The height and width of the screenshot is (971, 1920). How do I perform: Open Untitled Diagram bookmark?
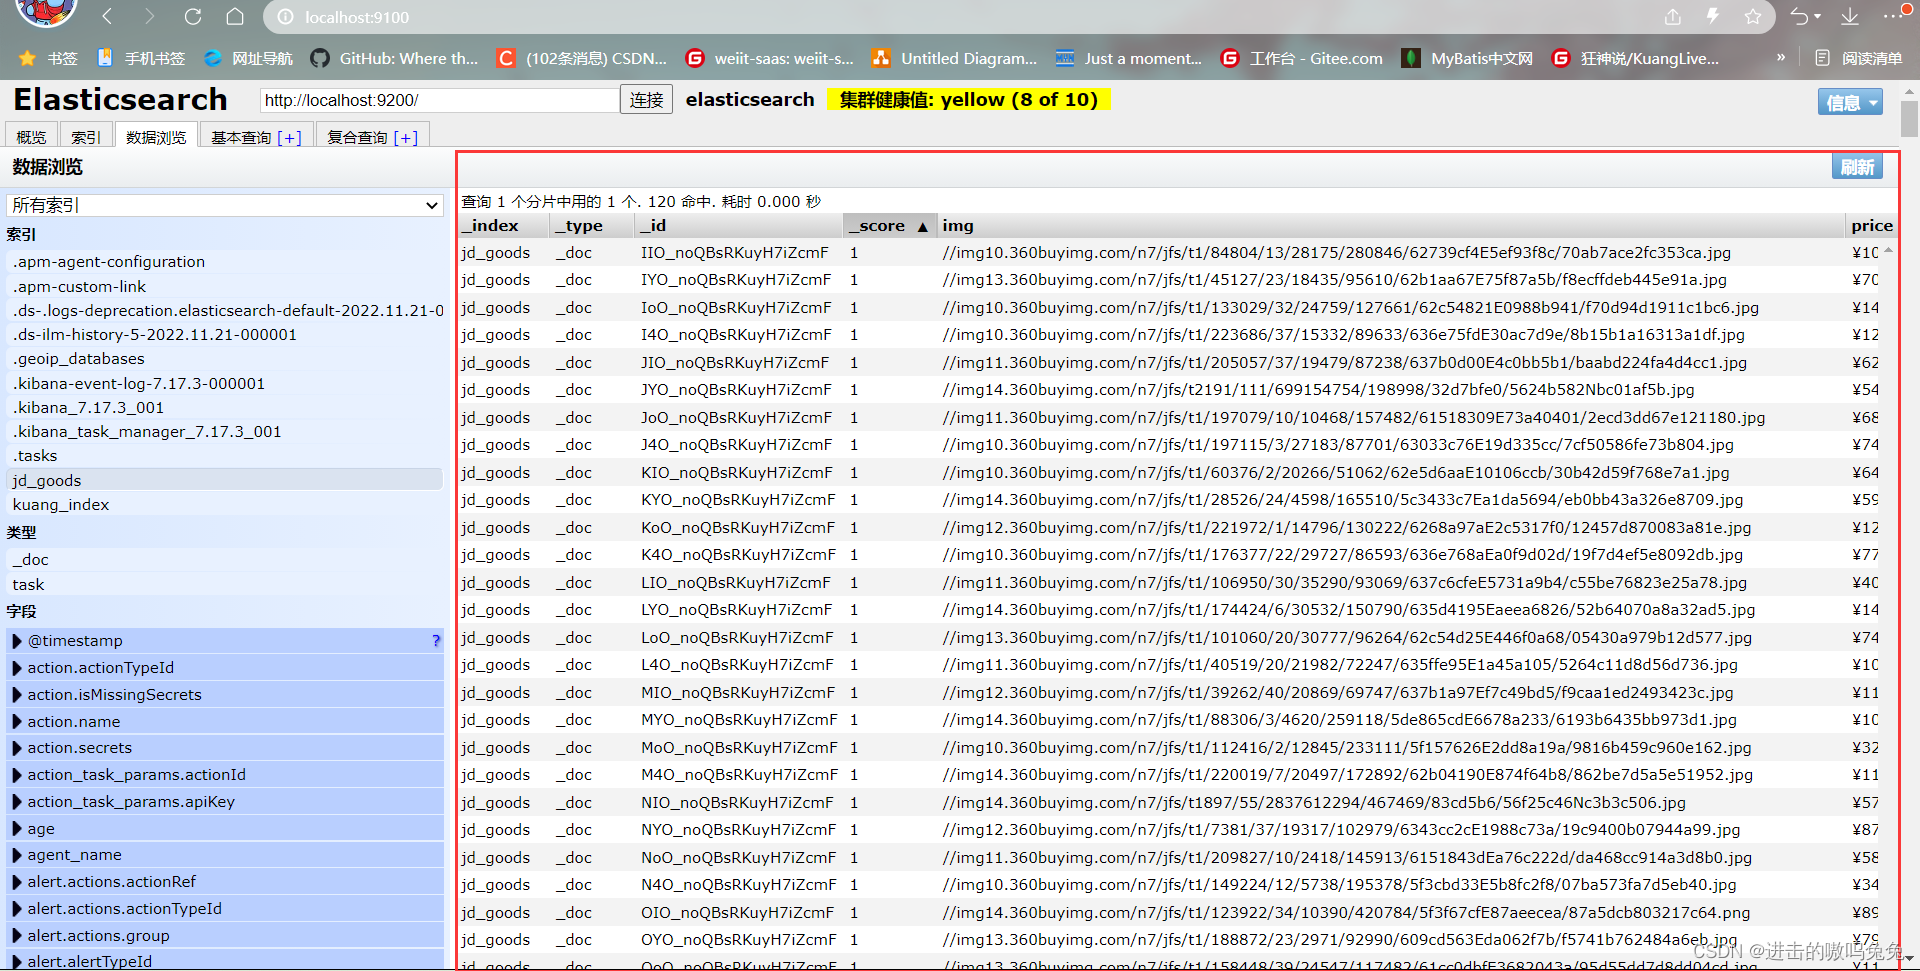coord(955,58)
